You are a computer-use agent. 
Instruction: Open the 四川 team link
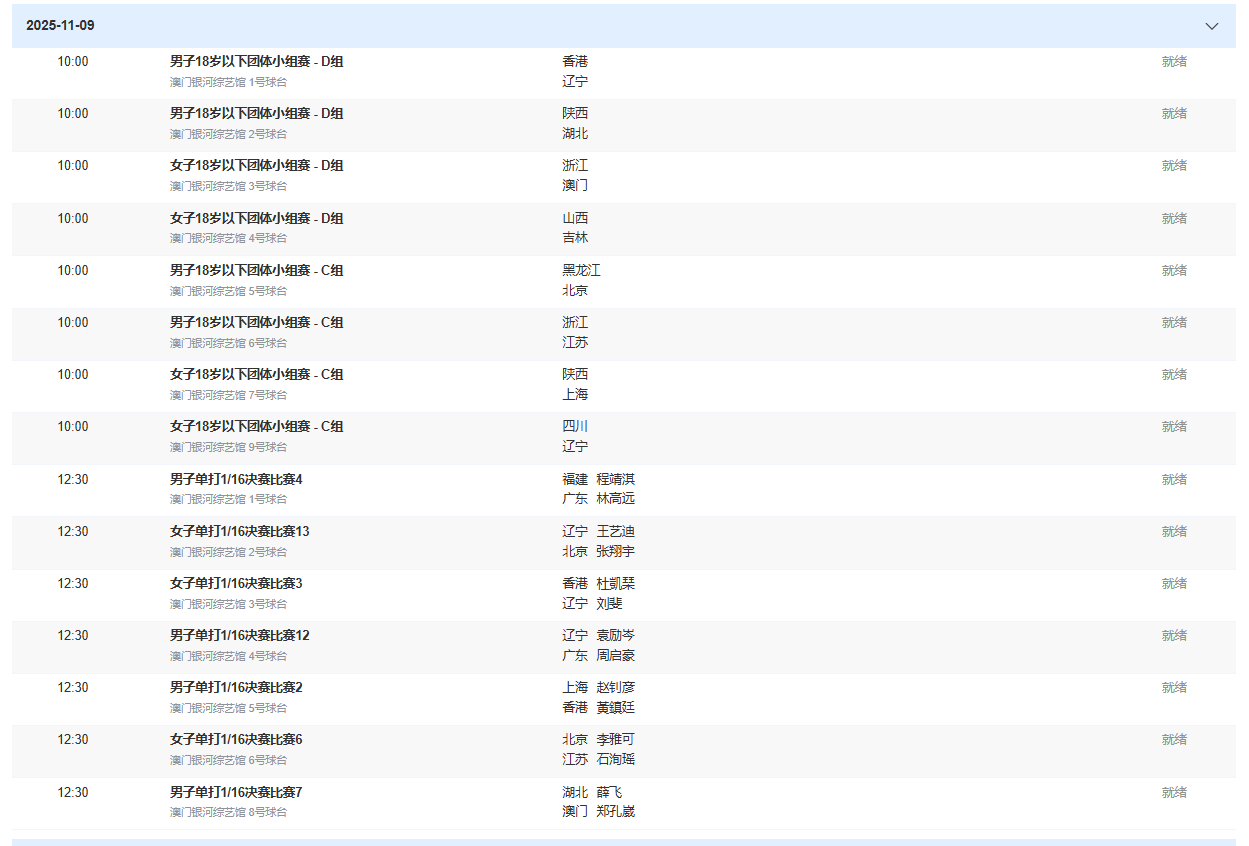tap(575, 427)
